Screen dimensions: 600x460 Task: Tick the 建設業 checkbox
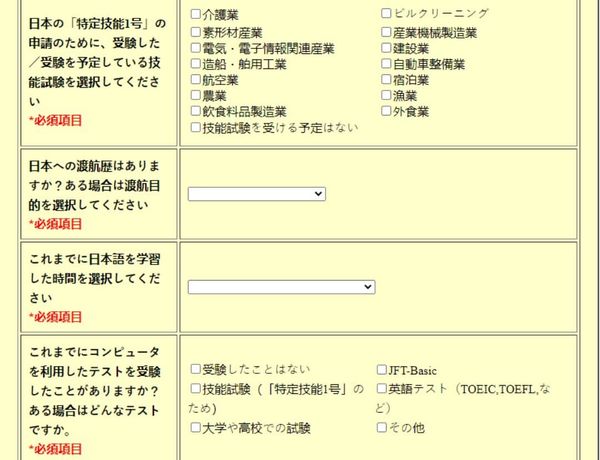tap(386, 48)
